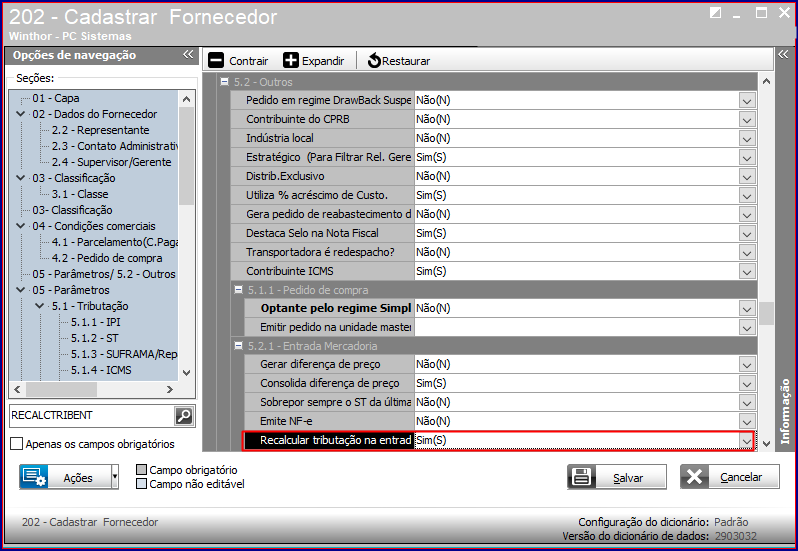Open the Gerar diferença de preço dropdown
Viewport: 798px width, 551px height.
point(747,364)
